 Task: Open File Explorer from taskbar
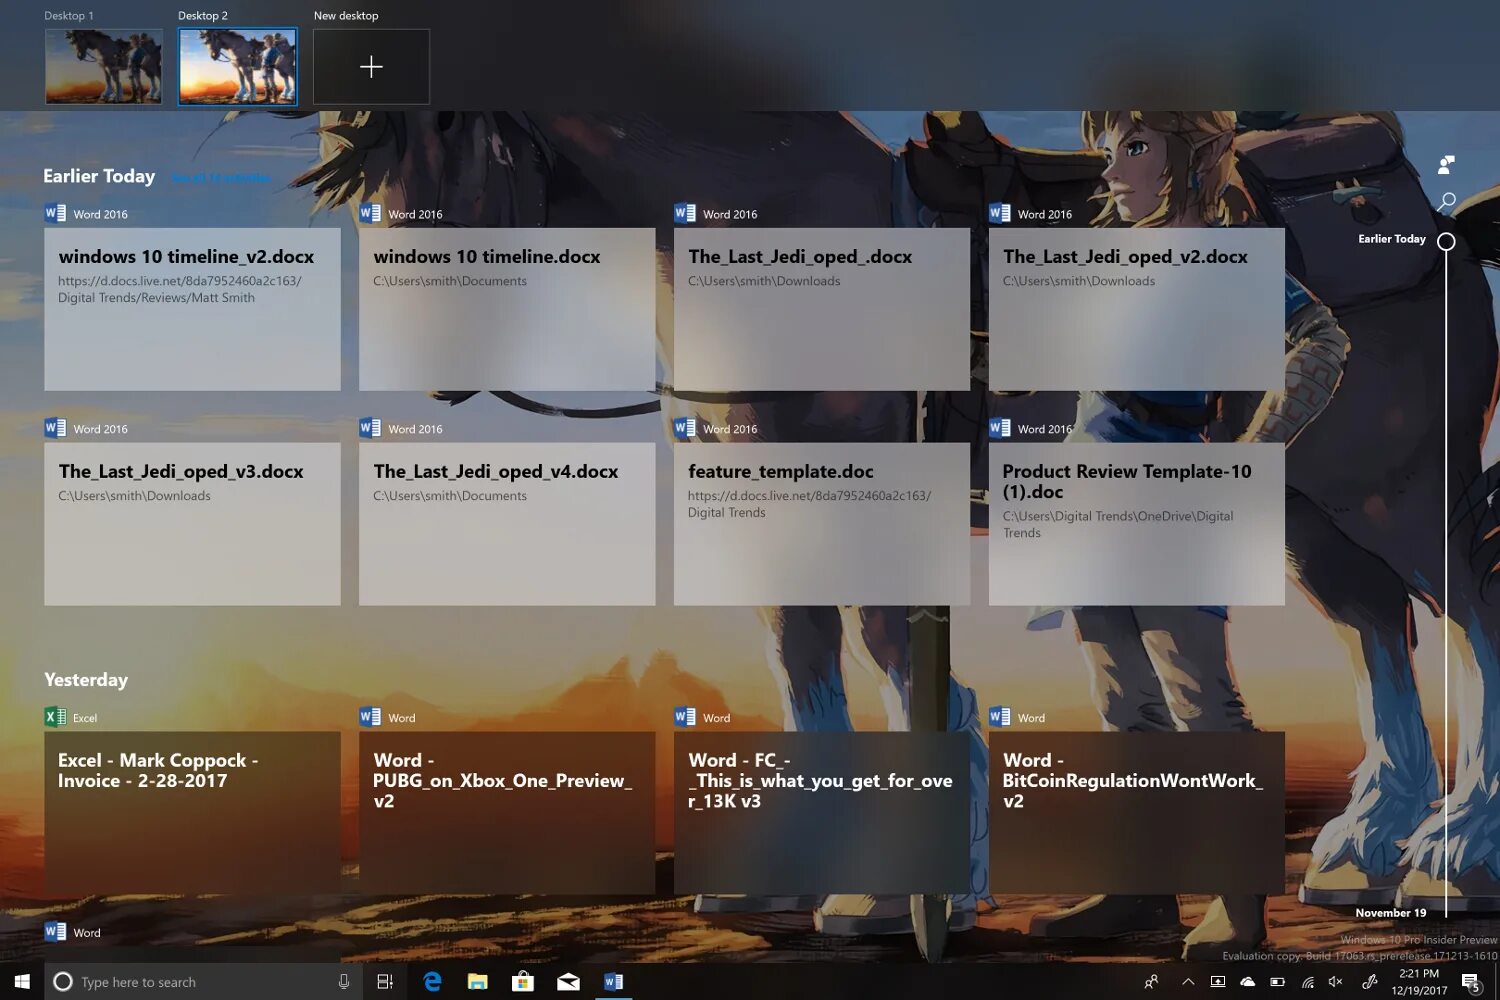coord(477,982)
